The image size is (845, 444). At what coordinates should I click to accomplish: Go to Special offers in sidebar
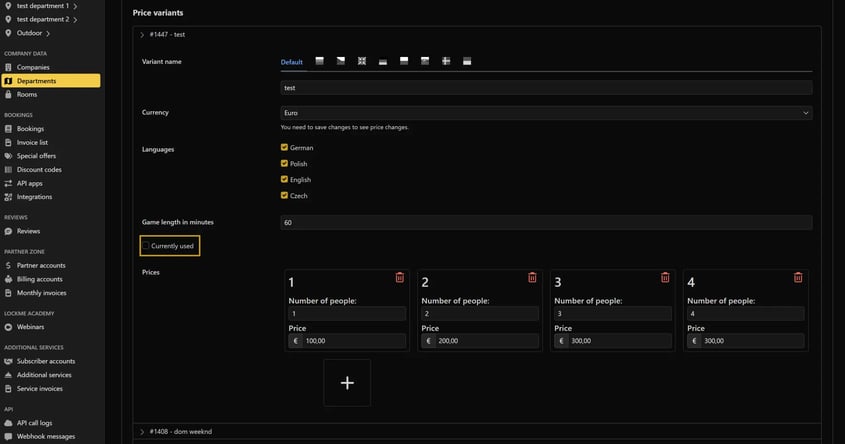(36, 156)
